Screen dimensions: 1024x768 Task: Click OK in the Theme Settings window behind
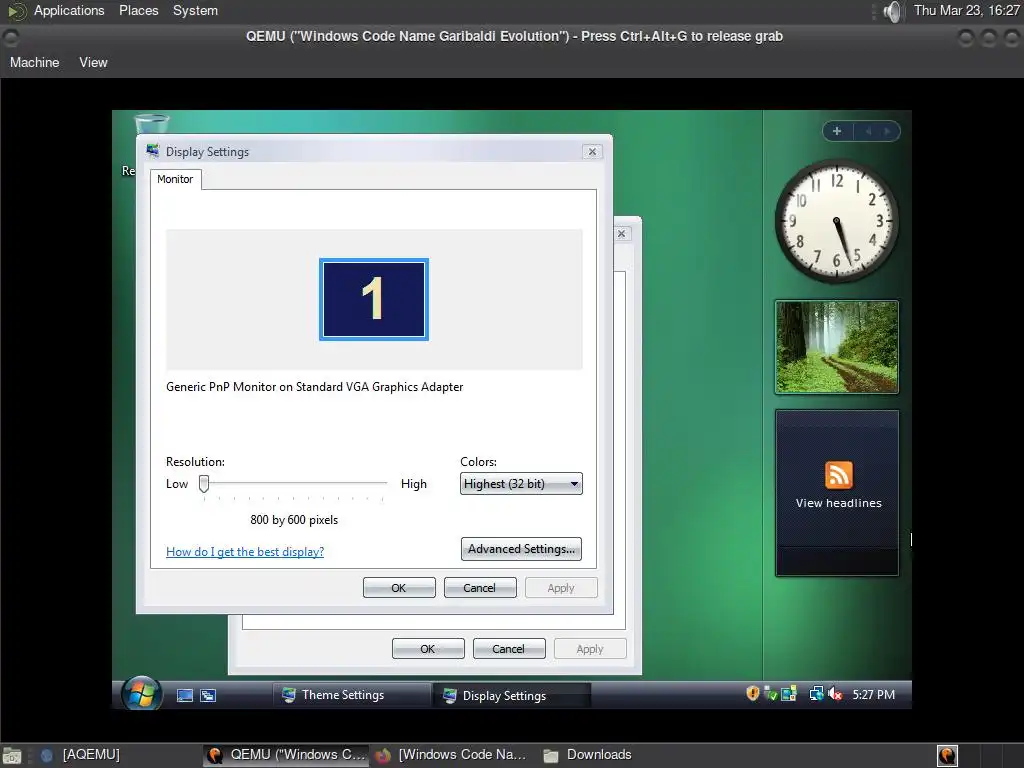tap(428, 649)
